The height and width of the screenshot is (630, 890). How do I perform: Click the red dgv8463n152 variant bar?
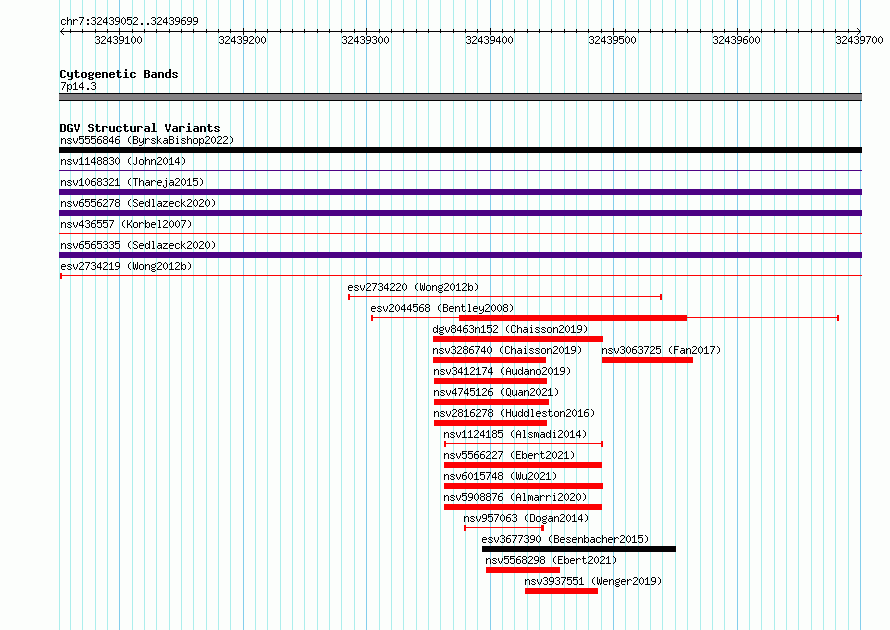[518, 339]
